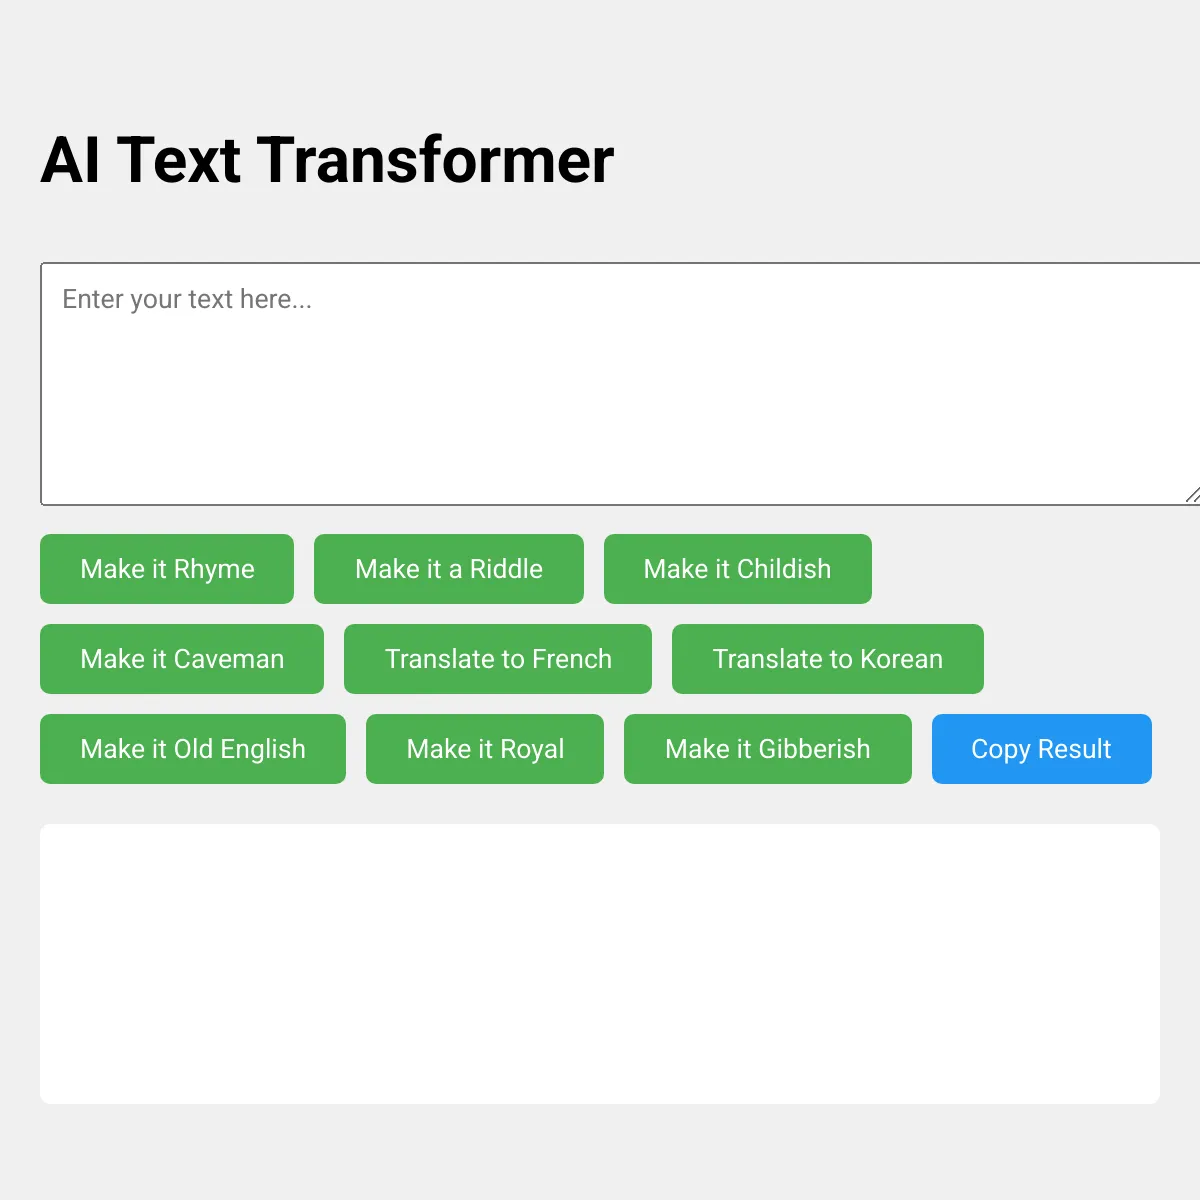
Task: Convert the text into French
Action: tap(498, 659)
